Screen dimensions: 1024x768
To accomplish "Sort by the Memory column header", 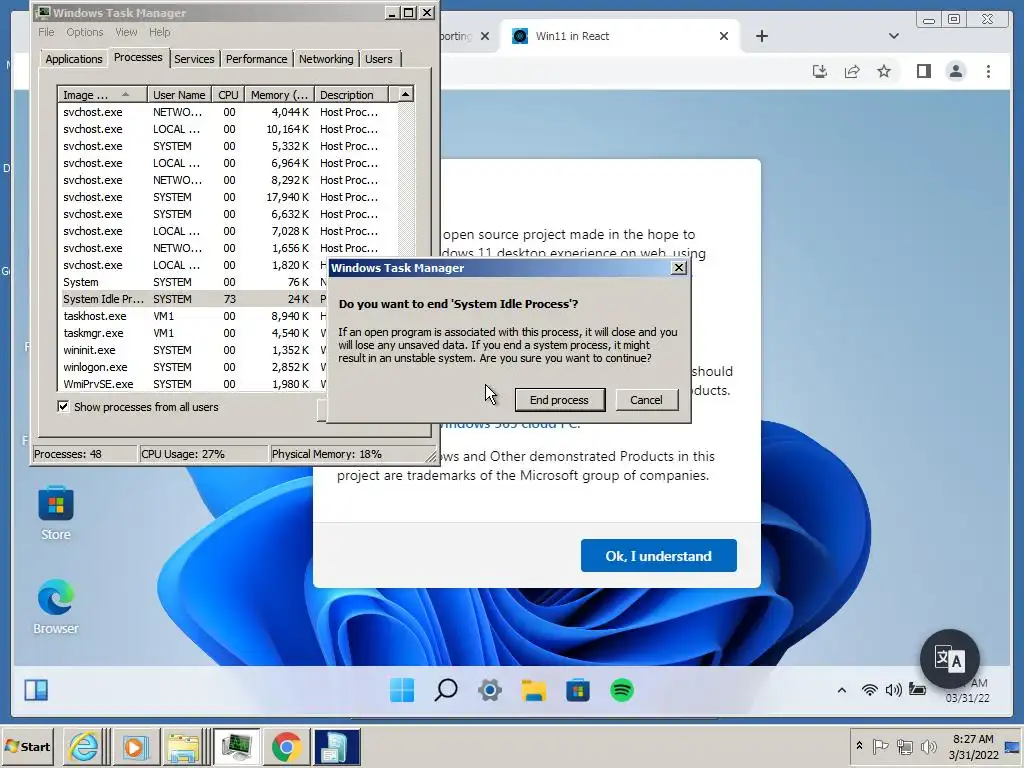I will pyautogui.click(x=280, y=95).
